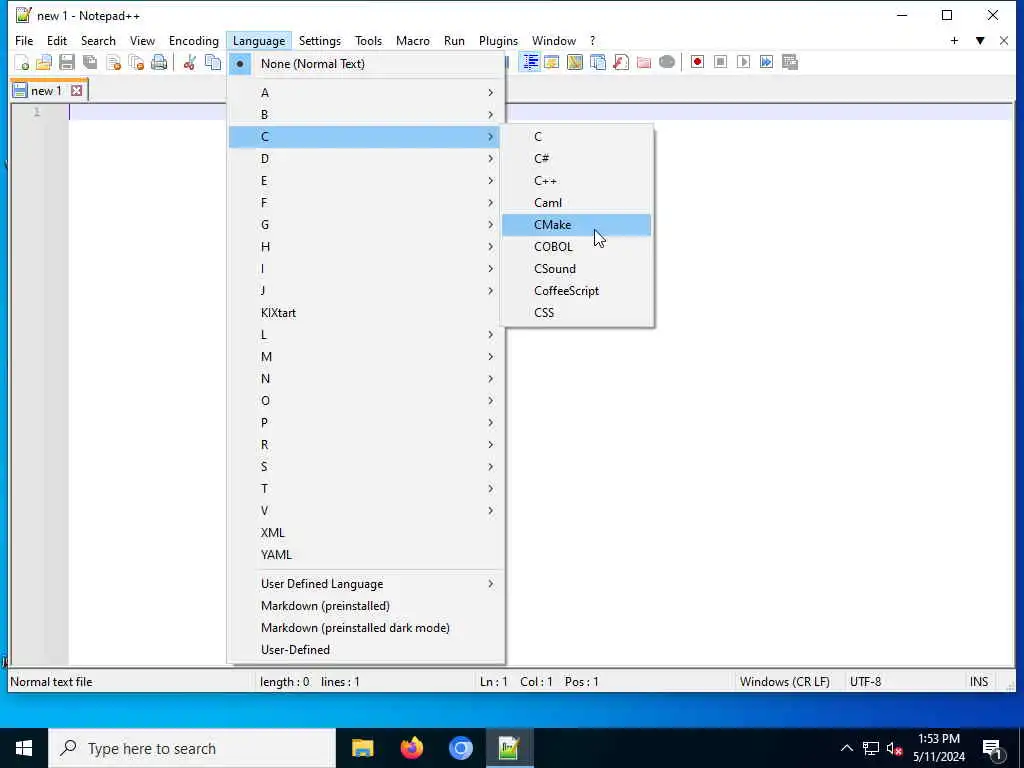1024x768 pixels.
Task: Open the Plugins menu
Action: click(498, 40)
